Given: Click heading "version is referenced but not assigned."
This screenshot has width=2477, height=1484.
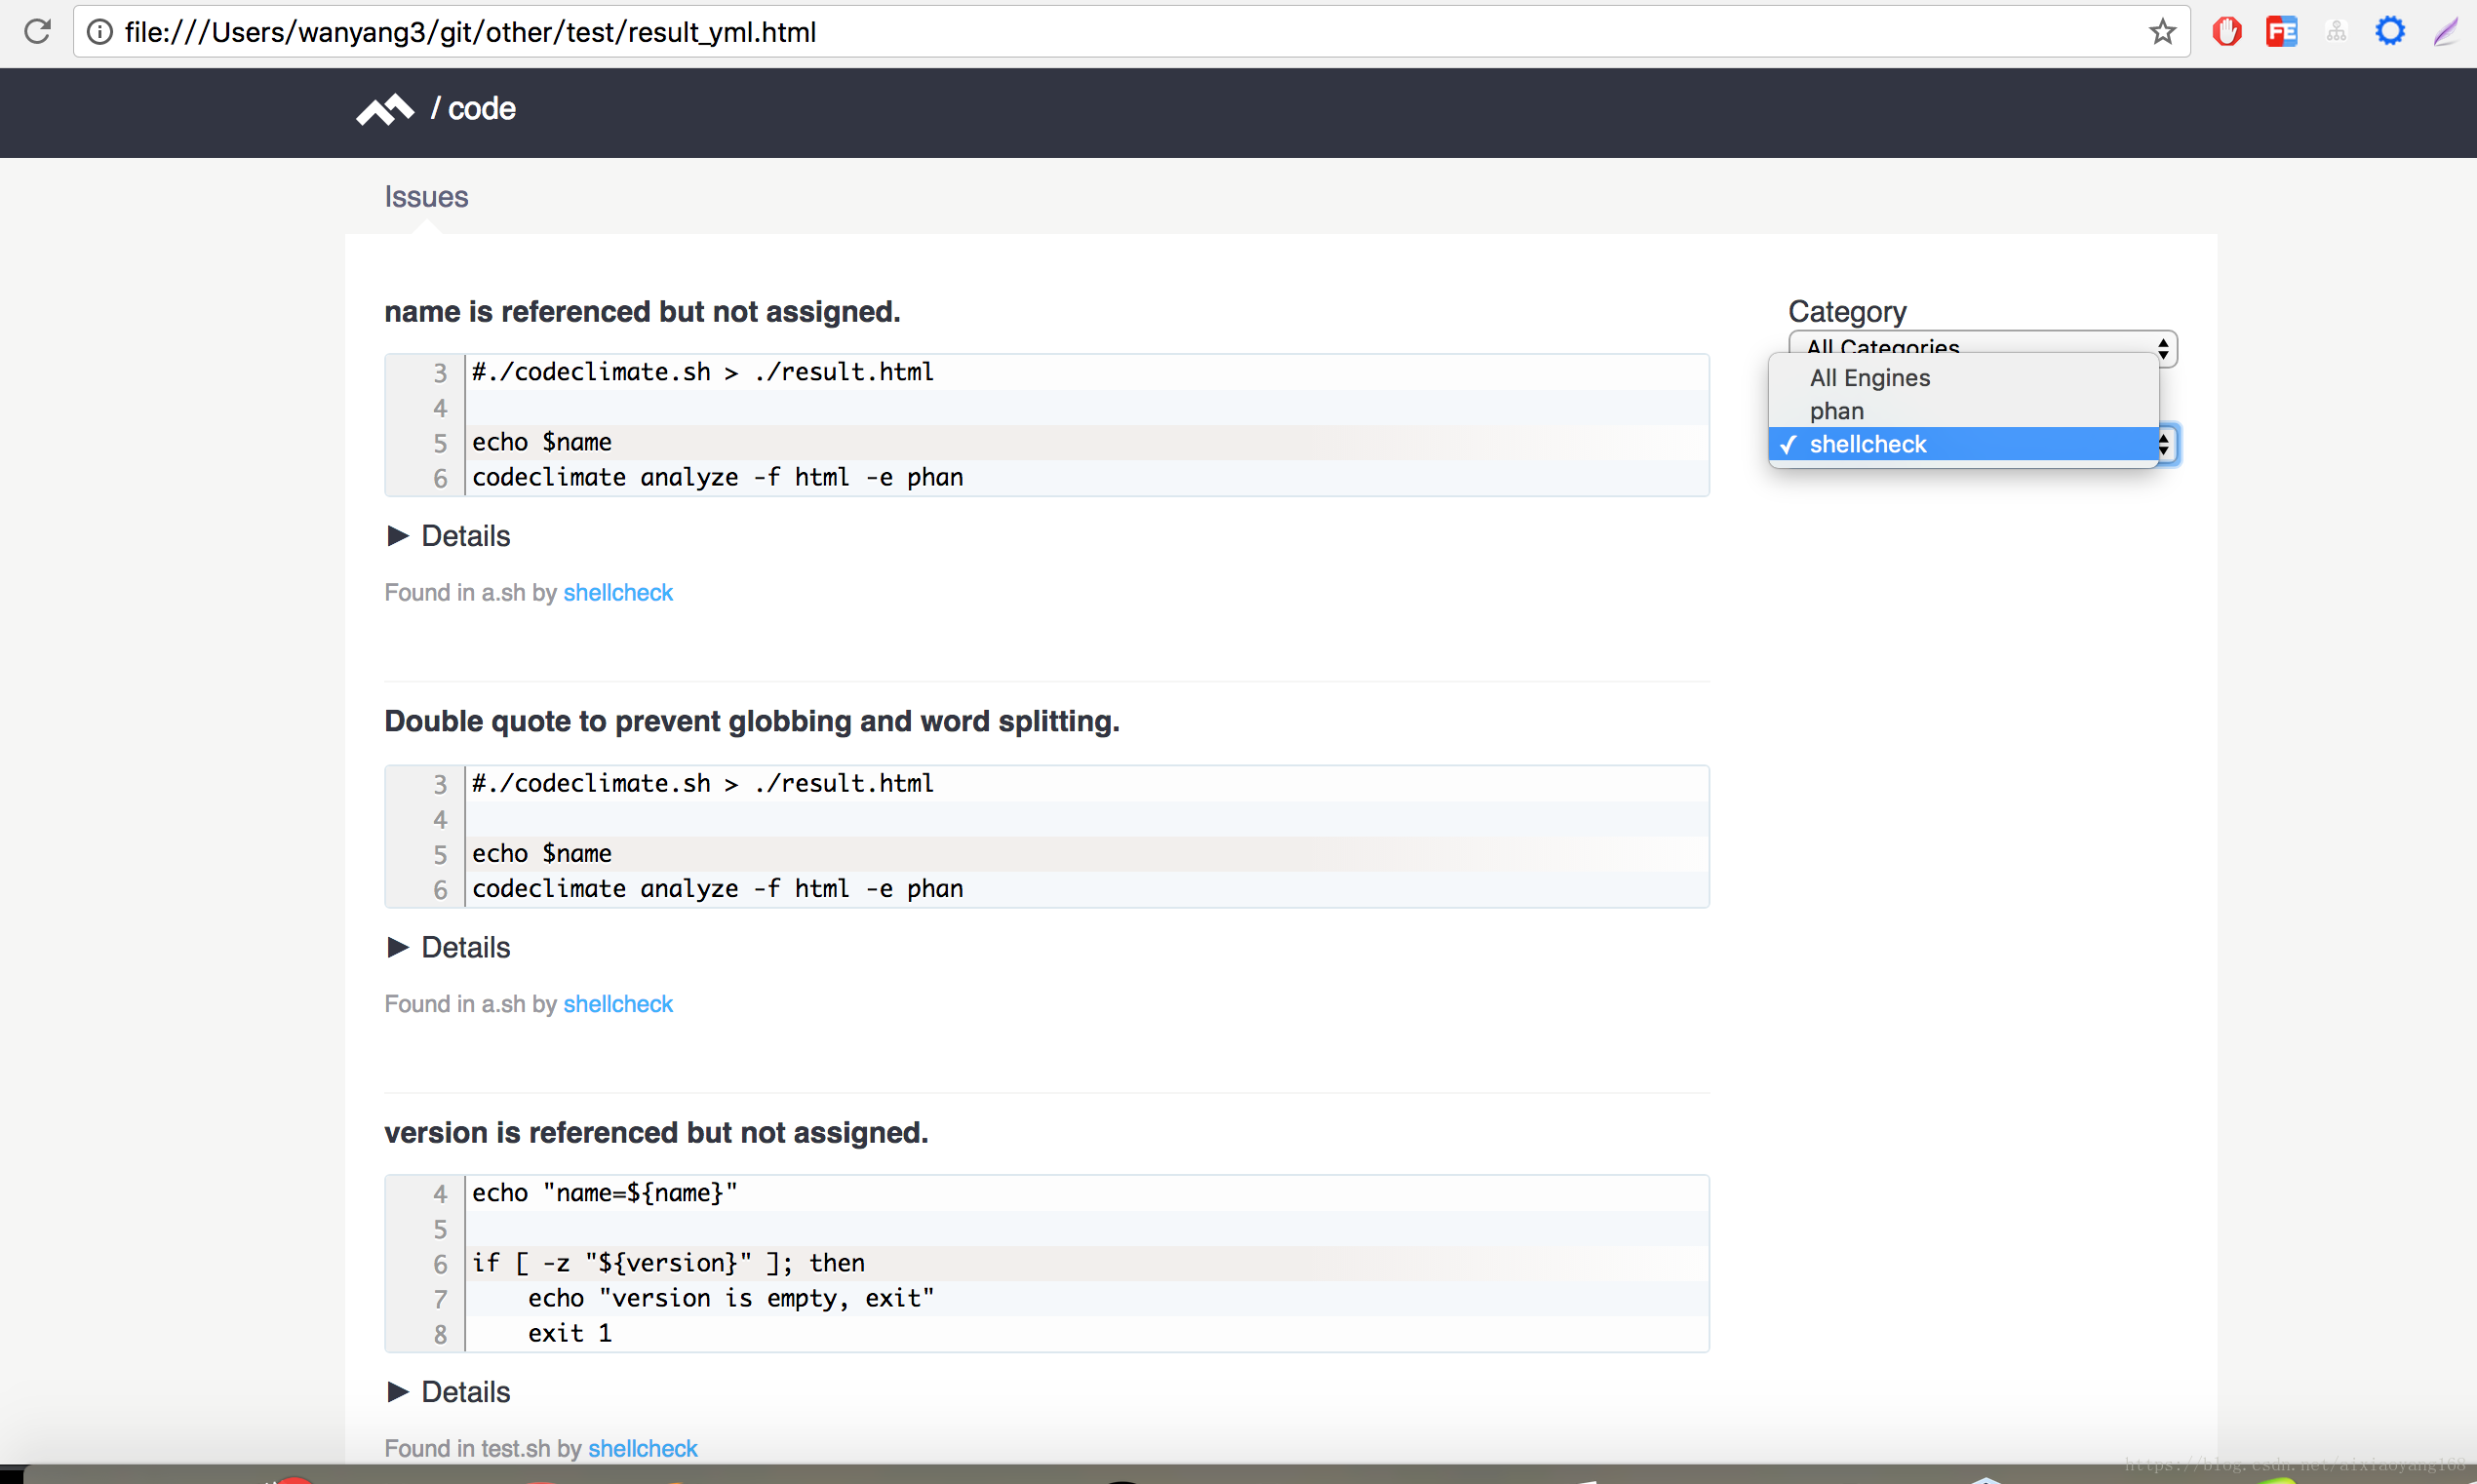Looking at the screenshot, I should (656, 1133).
